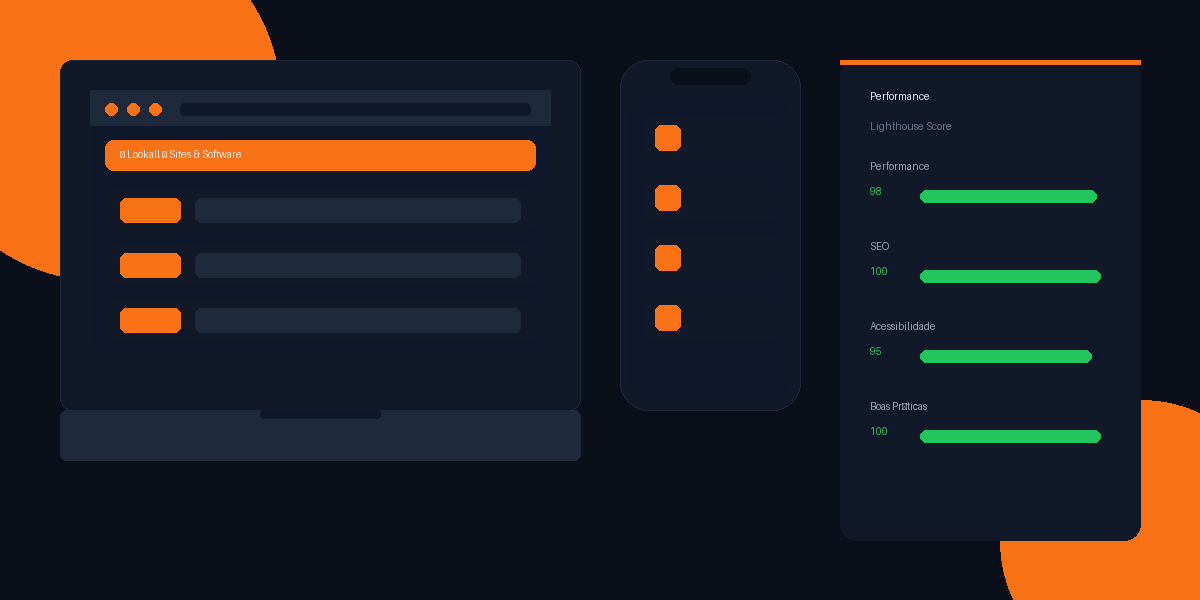Click the Boas Práticas metric label
The height and width of the screenshot is (600, 1200).
point(898,406)
